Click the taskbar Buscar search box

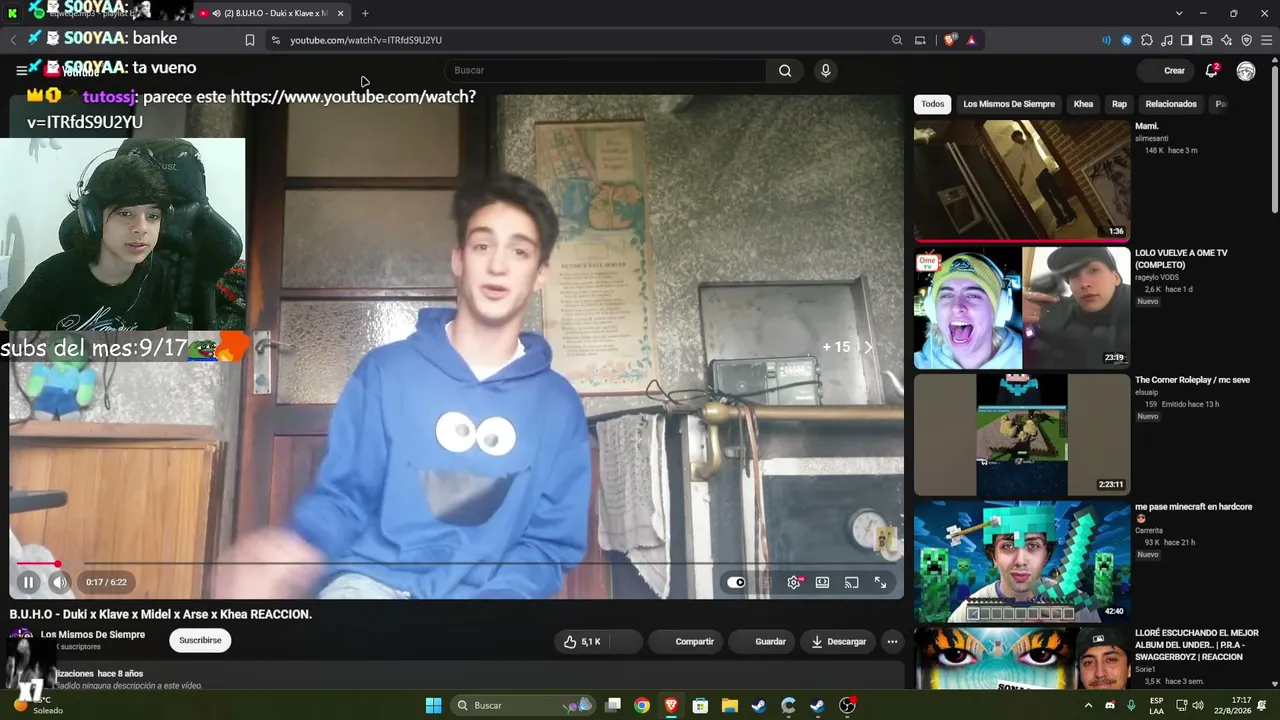pos(523,705)
